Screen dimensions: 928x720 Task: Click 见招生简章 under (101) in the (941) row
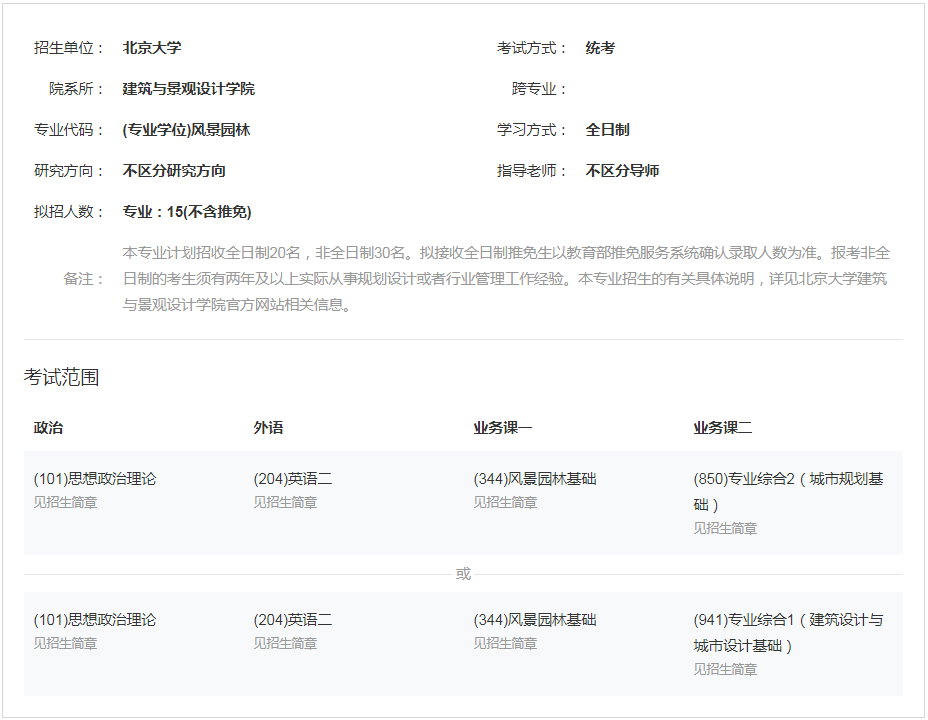click(66, 643)
